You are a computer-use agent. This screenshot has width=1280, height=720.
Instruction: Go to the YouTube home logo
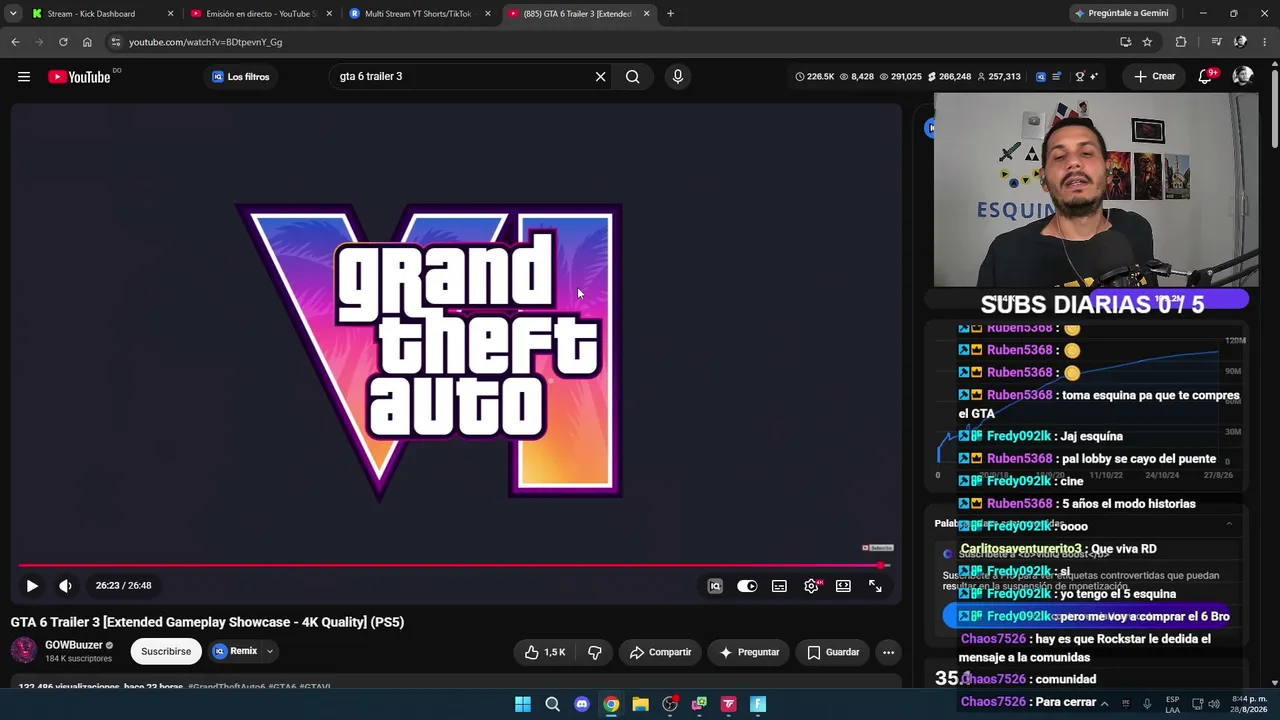point(79,77)
